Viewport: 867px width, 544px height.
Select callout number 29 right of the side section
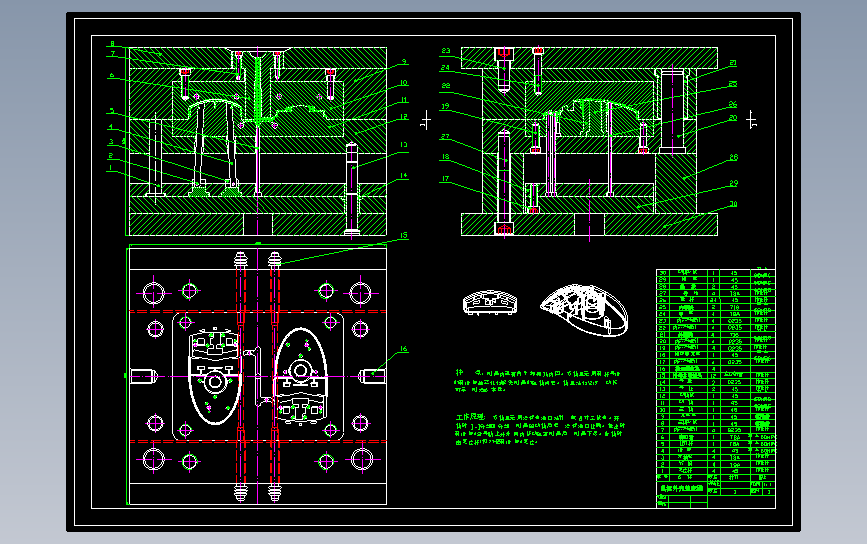click(734, 183)
